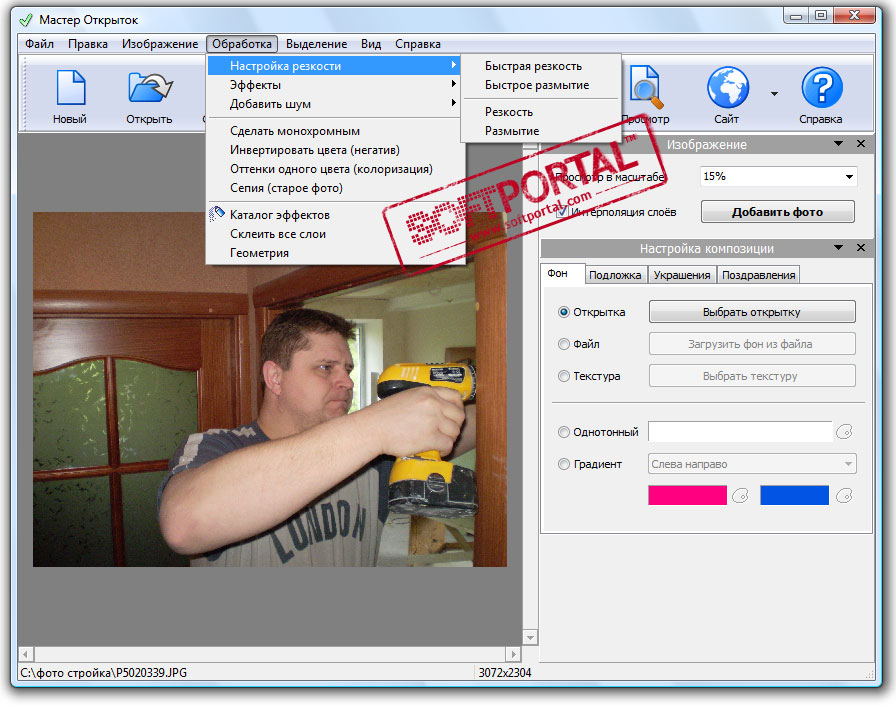Open the Website globe icon

pyautogui.click(x=727, y=87)
